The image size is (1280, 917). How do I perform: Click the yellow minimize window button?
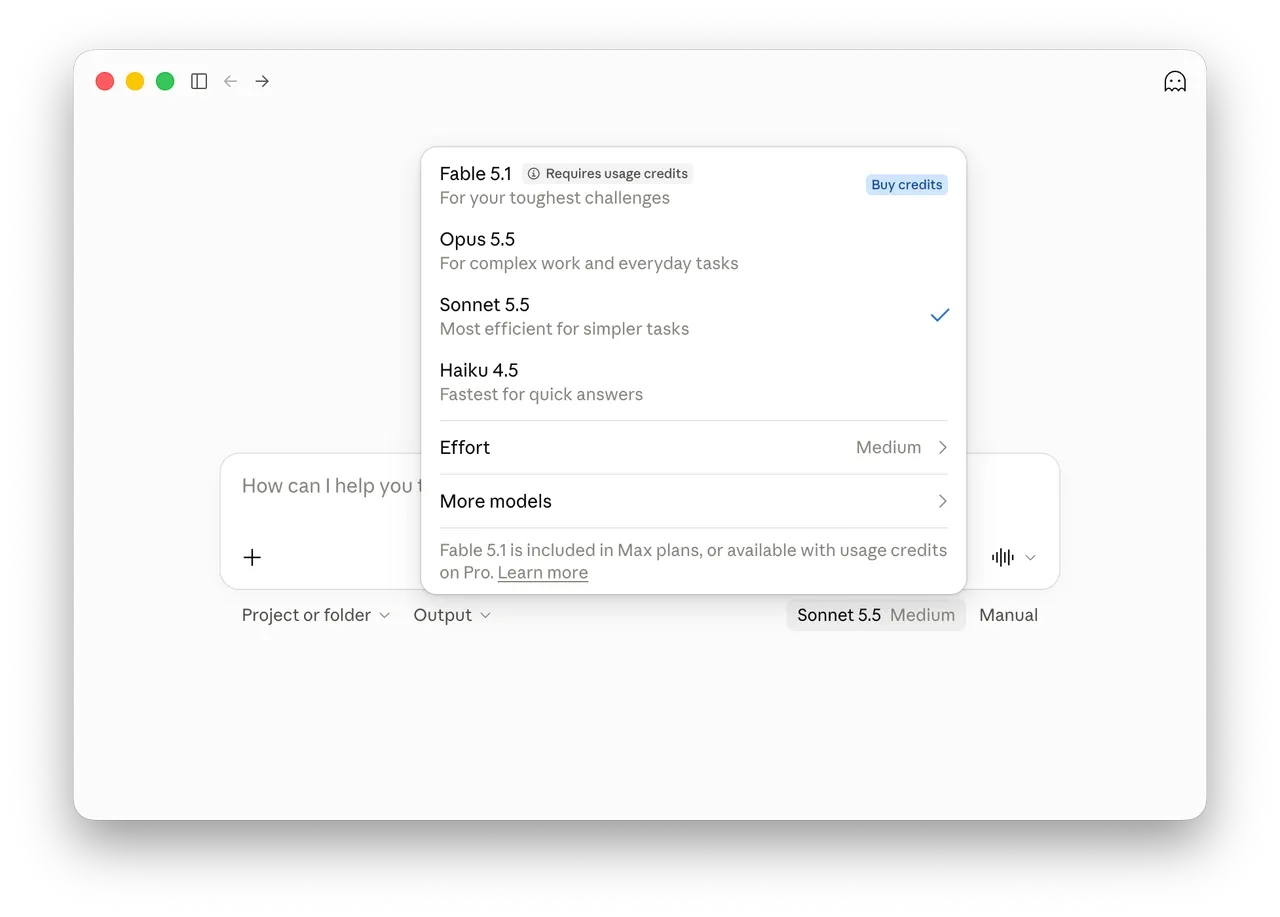(135, 81)
